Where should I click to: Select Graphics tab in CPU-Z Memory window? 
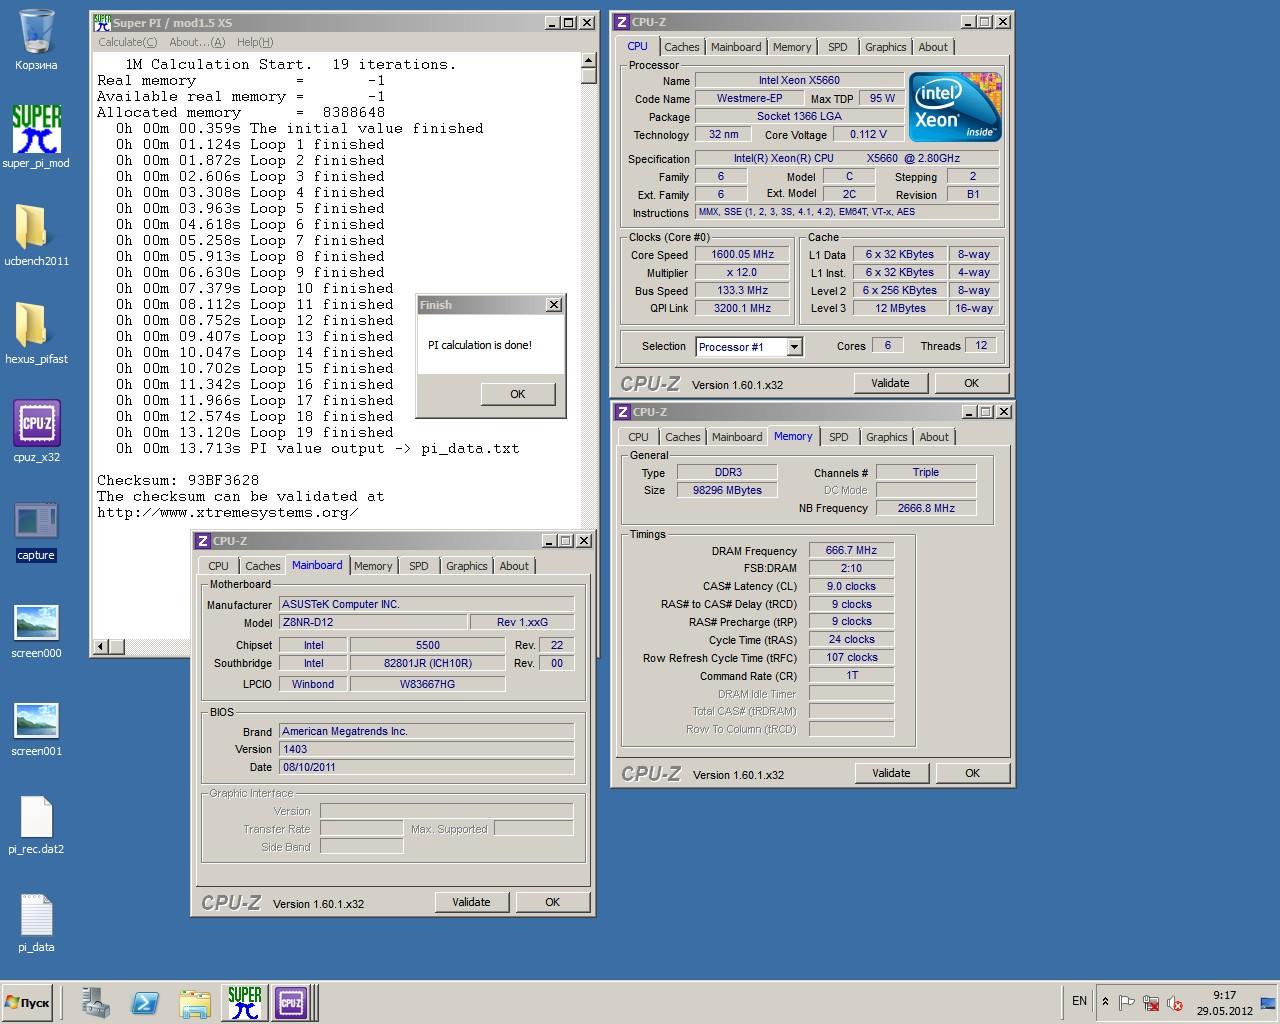coord(887,437)
